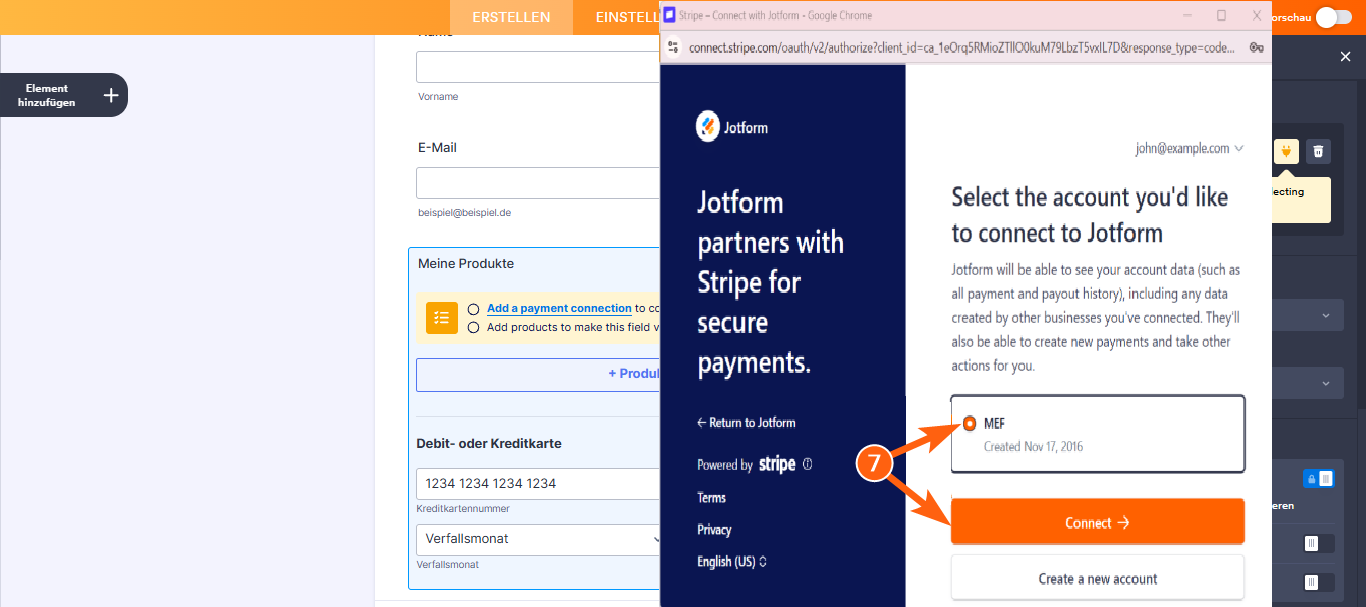Click the Jotform logo in Stripe popup
The width and height of the screenshot is (1366, 607).
click(732, 127)
